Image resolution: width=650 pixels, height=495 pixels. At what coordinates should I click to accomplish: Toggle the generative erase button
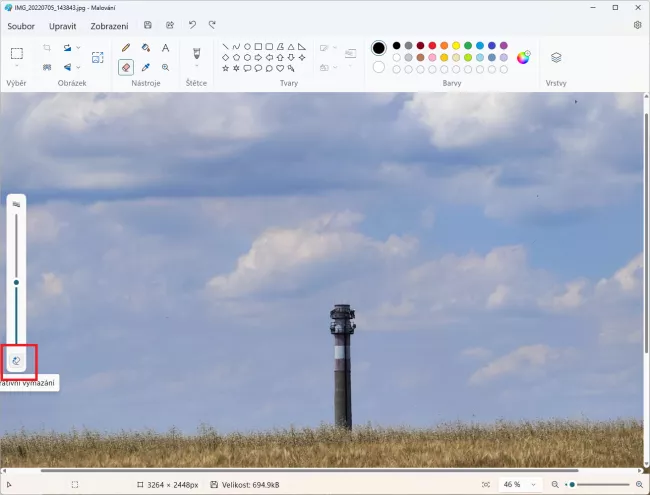[x=17, y=360]
